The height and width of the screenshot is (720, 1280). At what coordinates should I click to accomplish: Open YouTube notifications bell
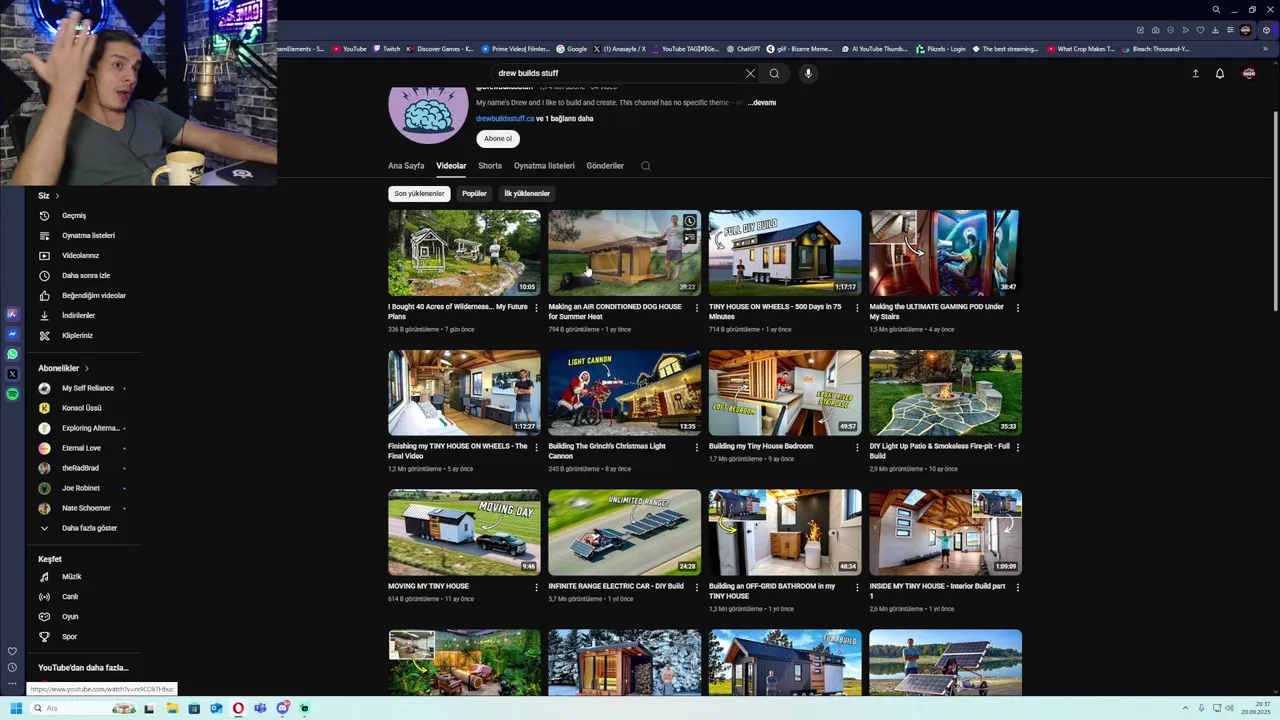point(1220,73)
